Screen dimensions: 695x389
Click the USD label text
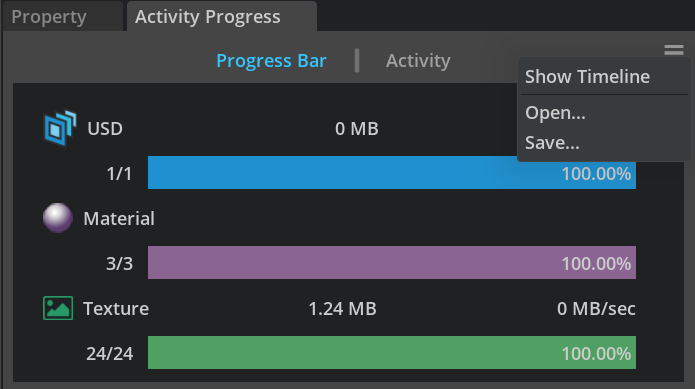tap(105, 129)
